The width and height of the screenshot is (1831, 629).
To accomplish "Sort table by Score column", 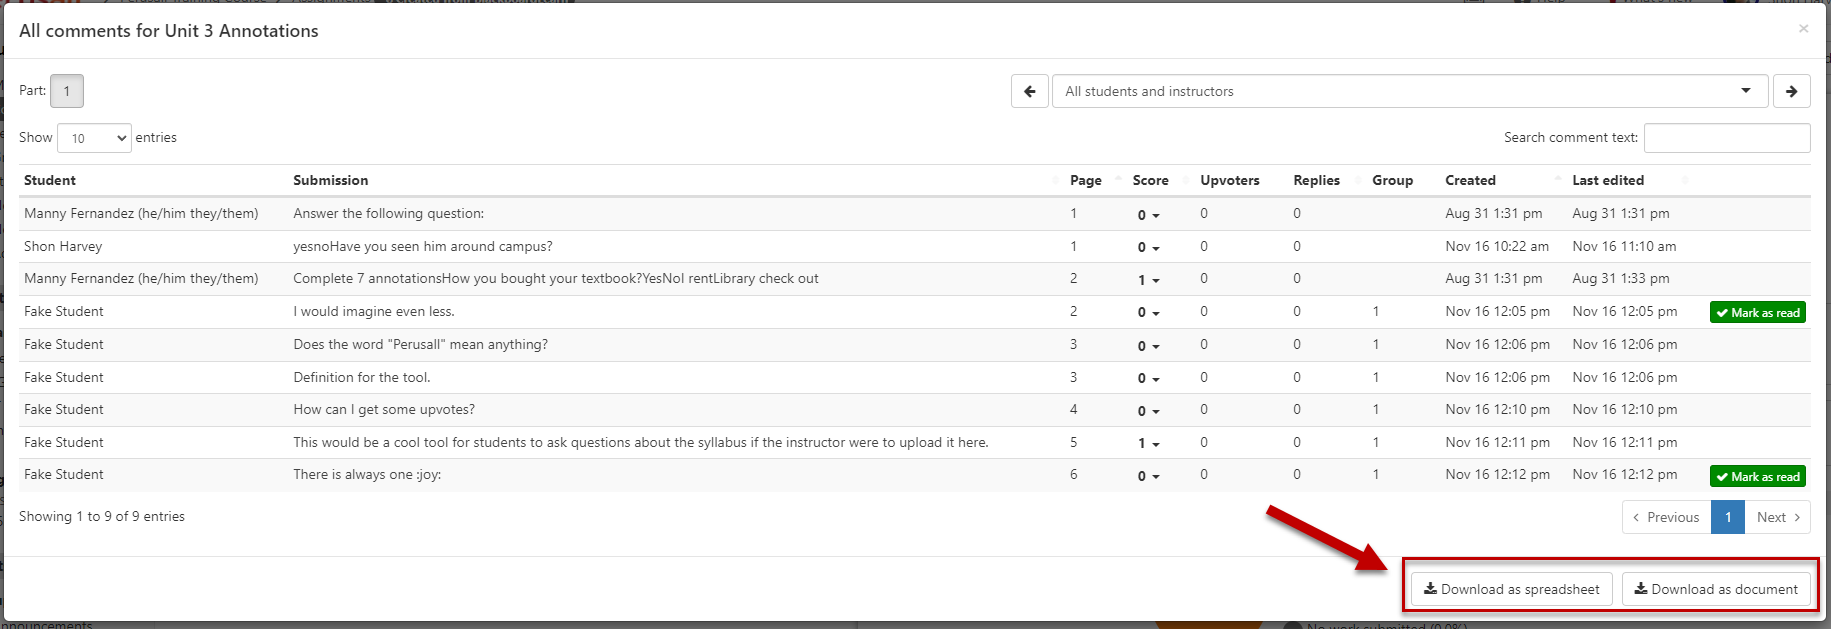I will tap(1150, 180).
